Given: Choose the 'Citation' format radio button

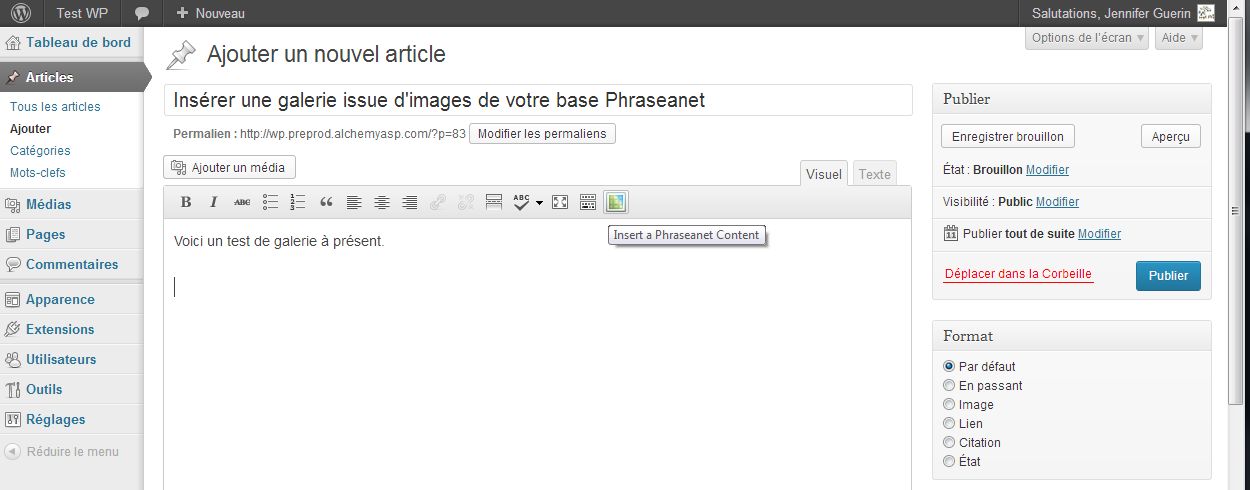Looking at the screenshot, I should pos(949,443).
